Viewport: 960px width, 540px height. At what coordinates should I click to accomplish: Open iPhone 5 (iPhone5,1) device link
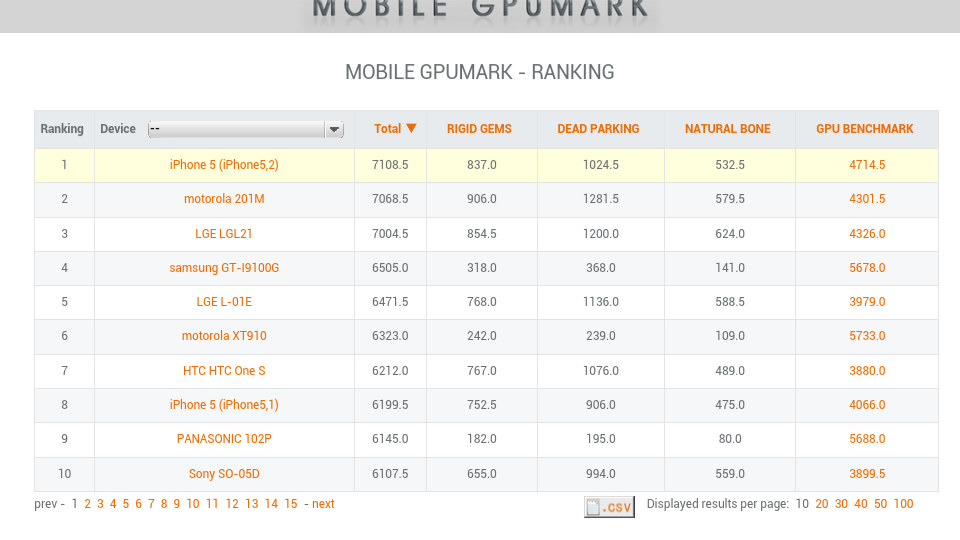point(224,405)
